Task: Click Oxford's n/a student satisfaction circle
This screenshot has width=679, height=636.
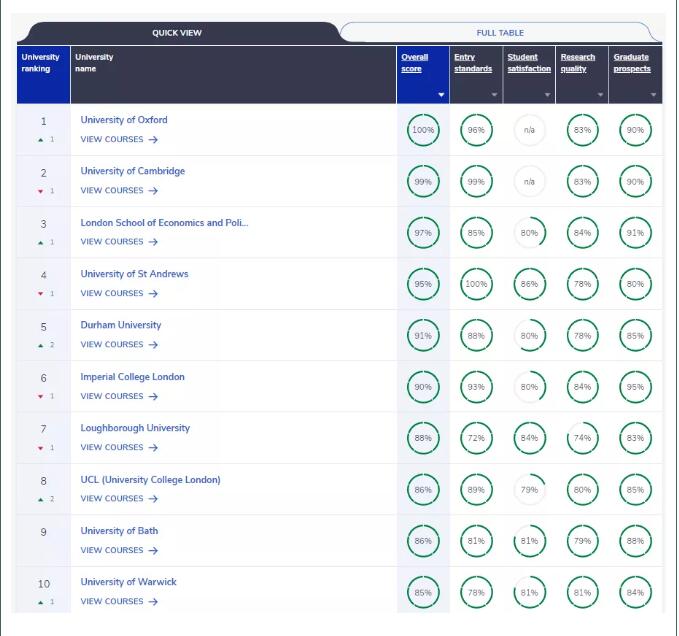Action: 529,130
